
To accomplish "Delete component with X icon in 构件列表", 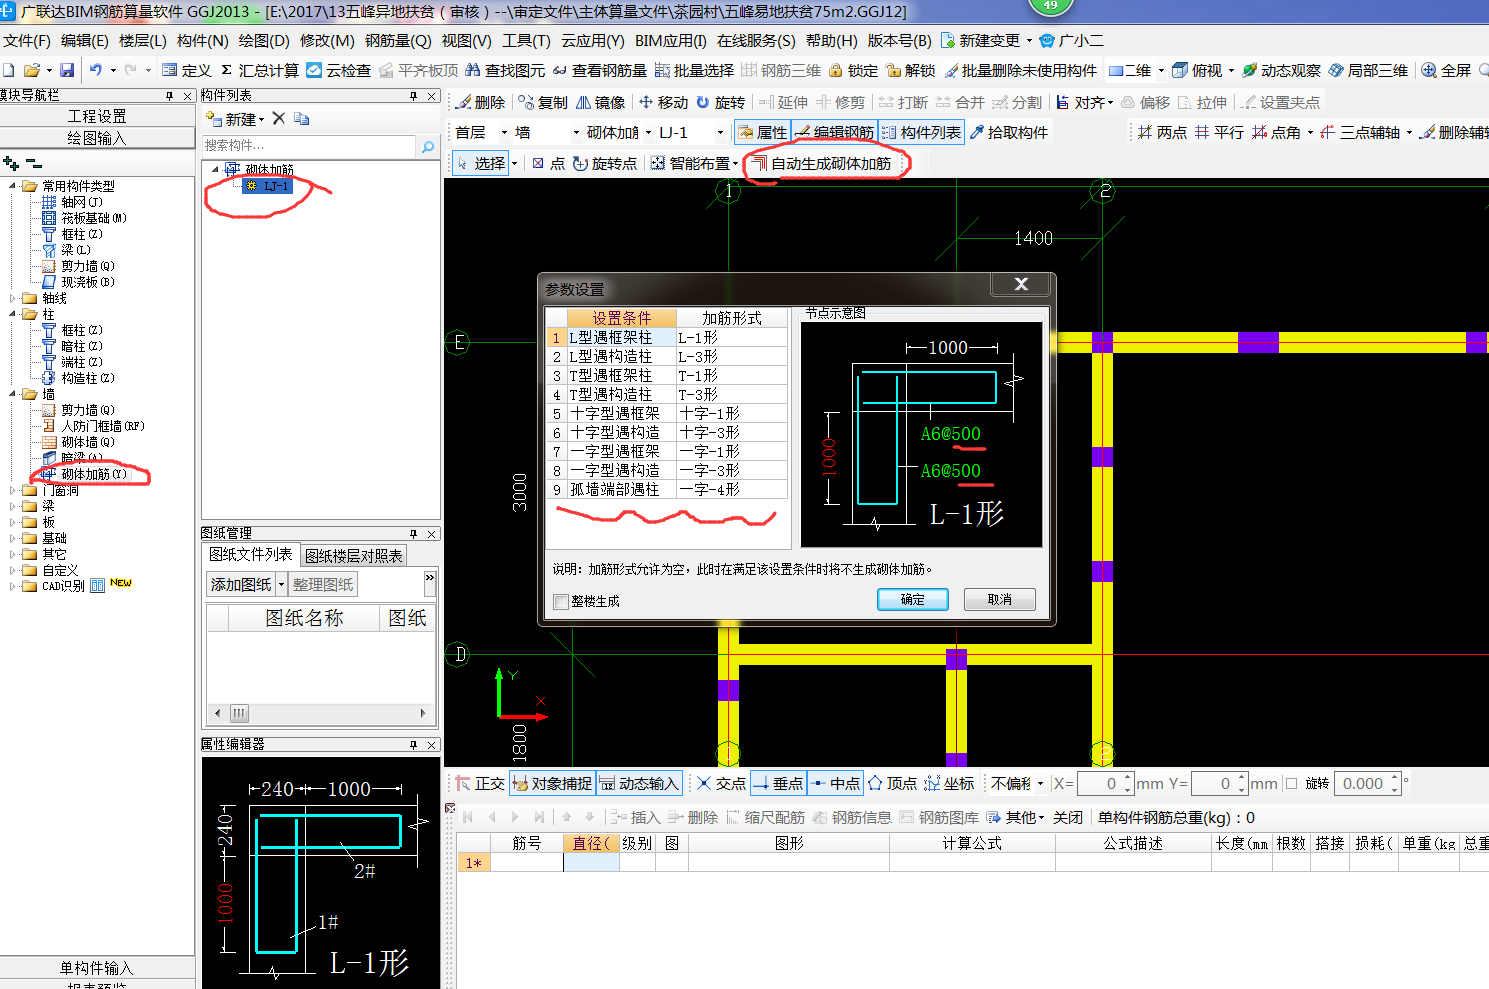I will [279, 118].
